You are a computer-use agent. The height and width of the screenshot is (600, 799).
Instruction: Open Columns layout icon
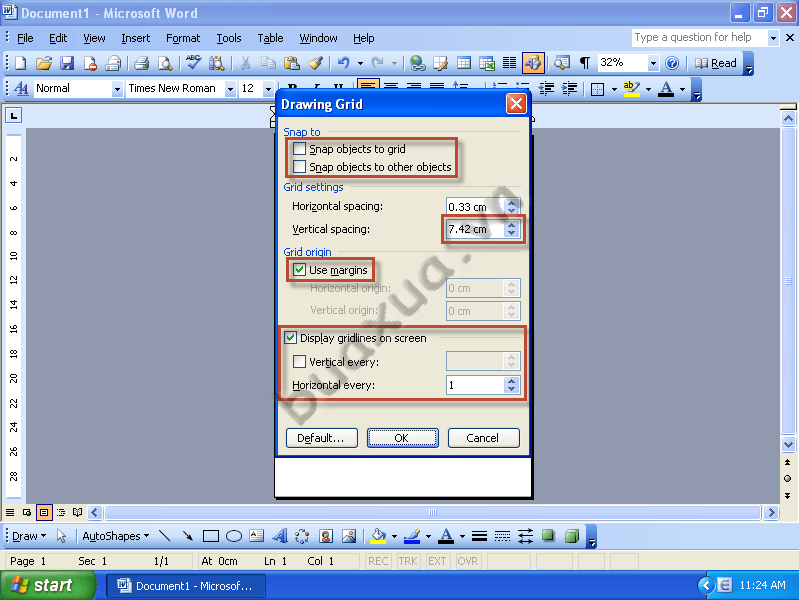coord(510,63)
